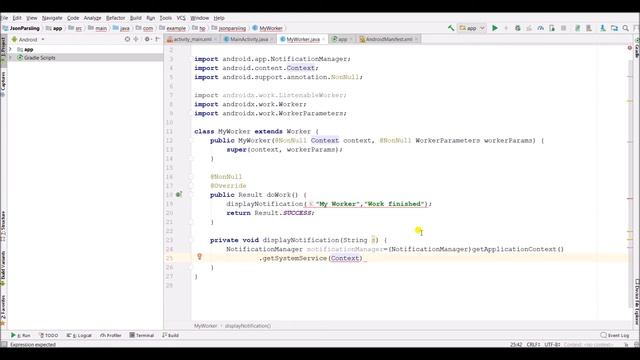Expand the Gradle Scripts tree node
640x360 pixels.
coord(11,58)
